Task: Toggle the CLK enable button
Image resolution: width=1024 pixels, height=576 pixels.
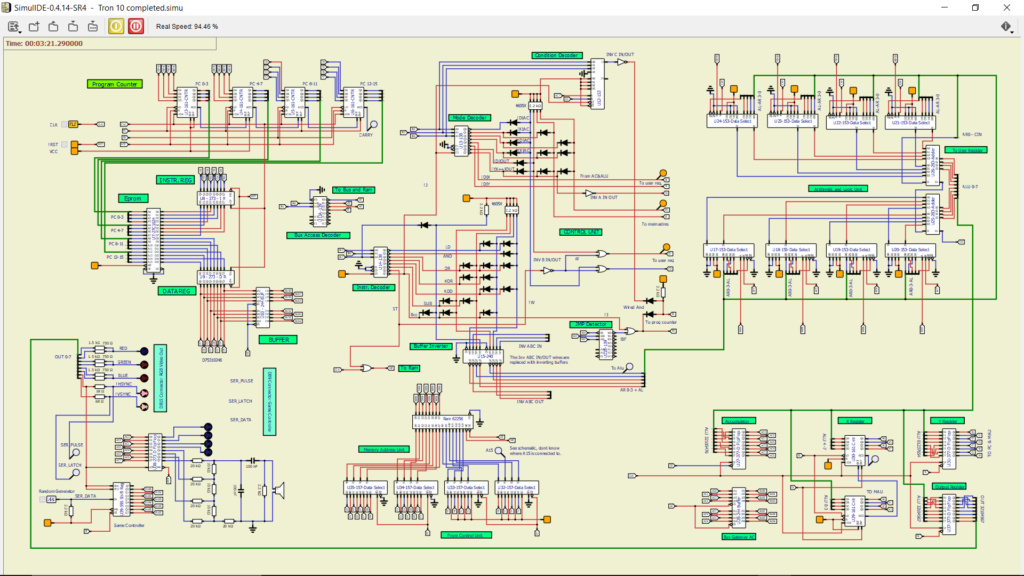Action: click(64, 124)
